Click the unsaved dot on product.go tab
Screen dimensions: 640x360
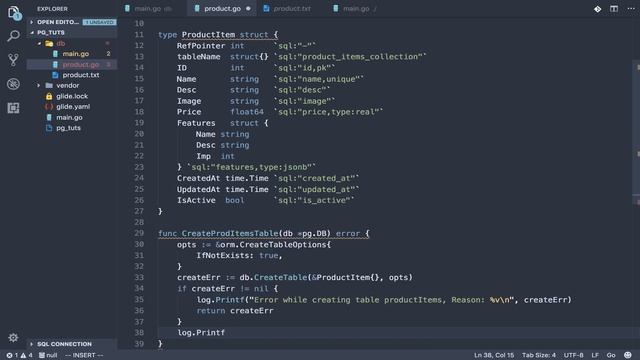tap(248, 9)
